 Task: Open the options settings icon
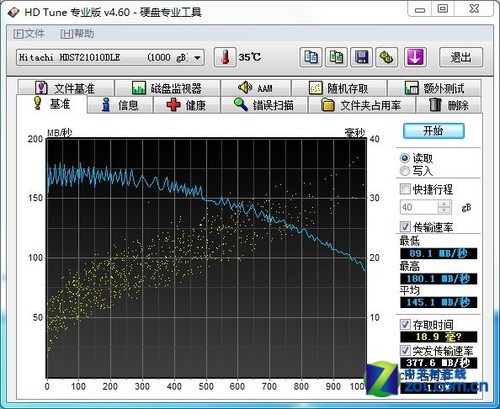[x=387, y=57]
